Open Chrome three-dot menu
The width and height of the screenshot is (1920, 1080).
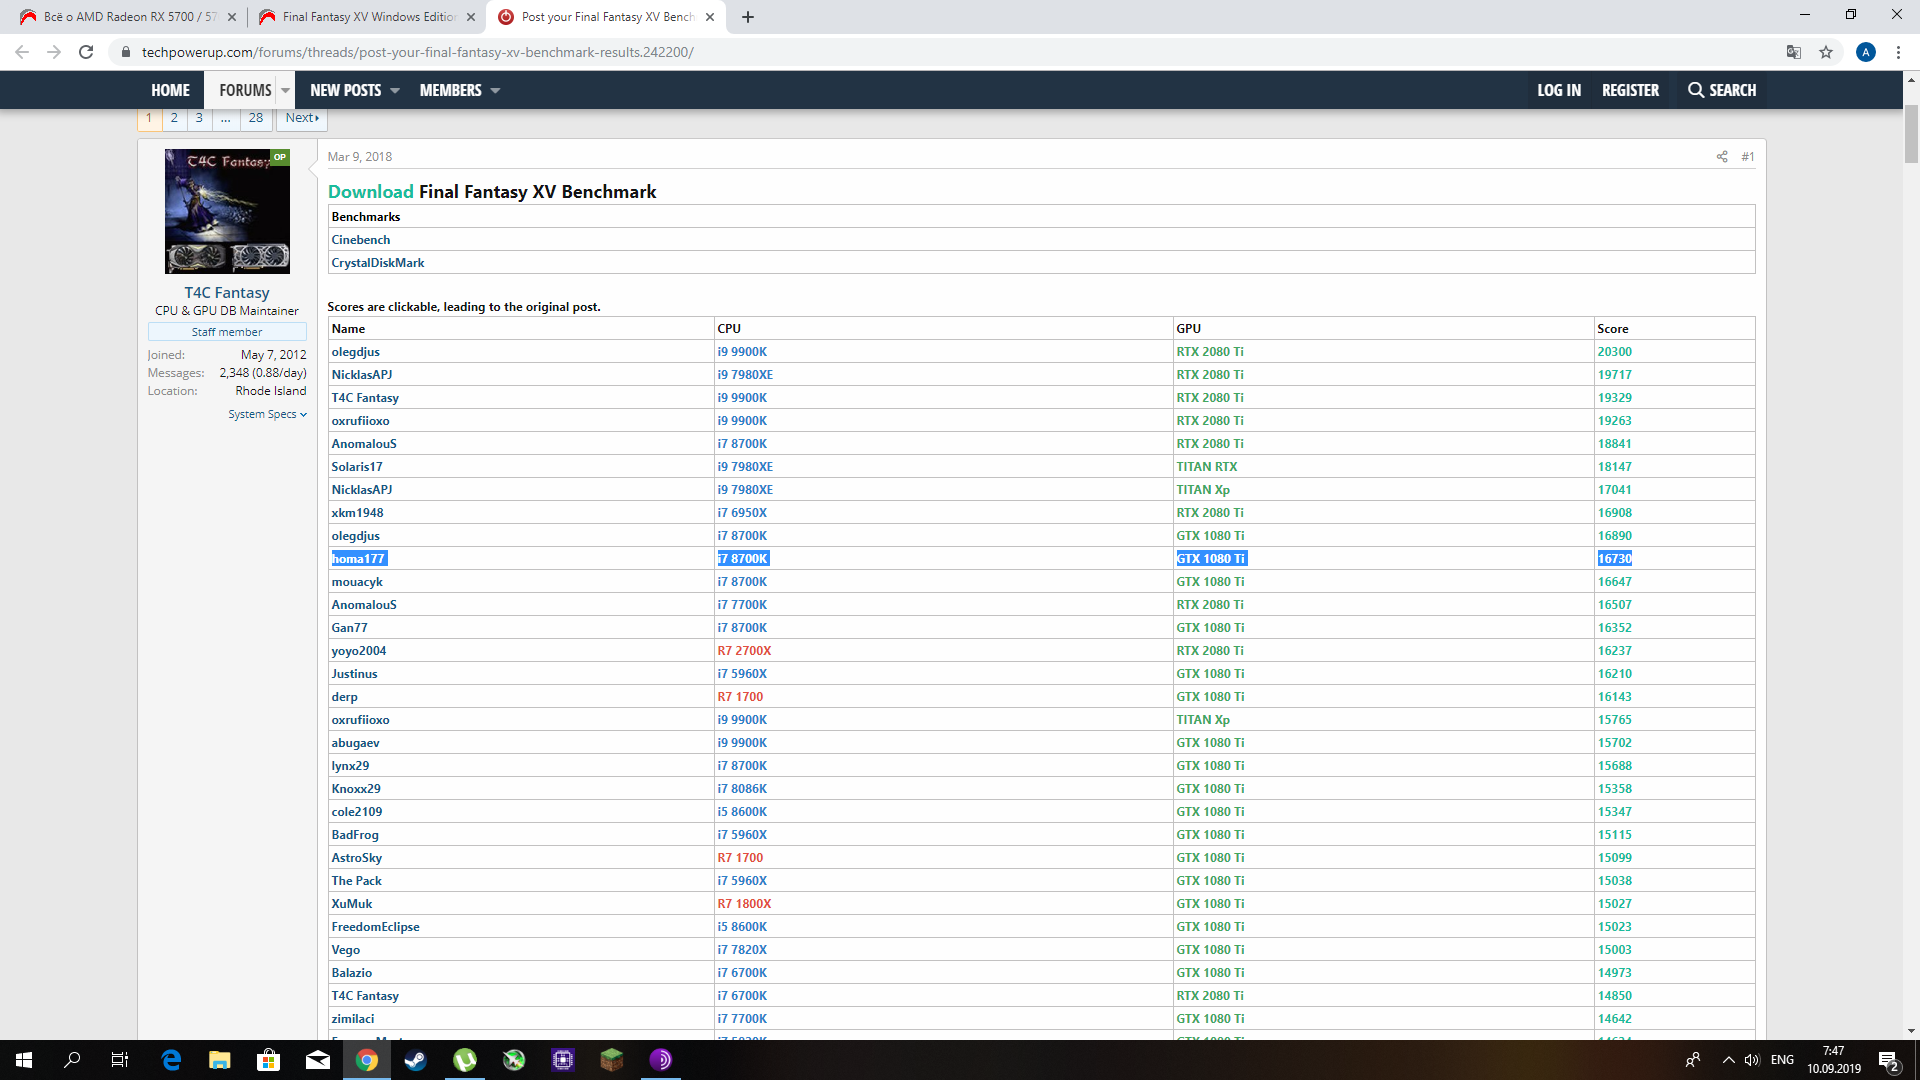pyautogui.click(x=1898, y=52)
